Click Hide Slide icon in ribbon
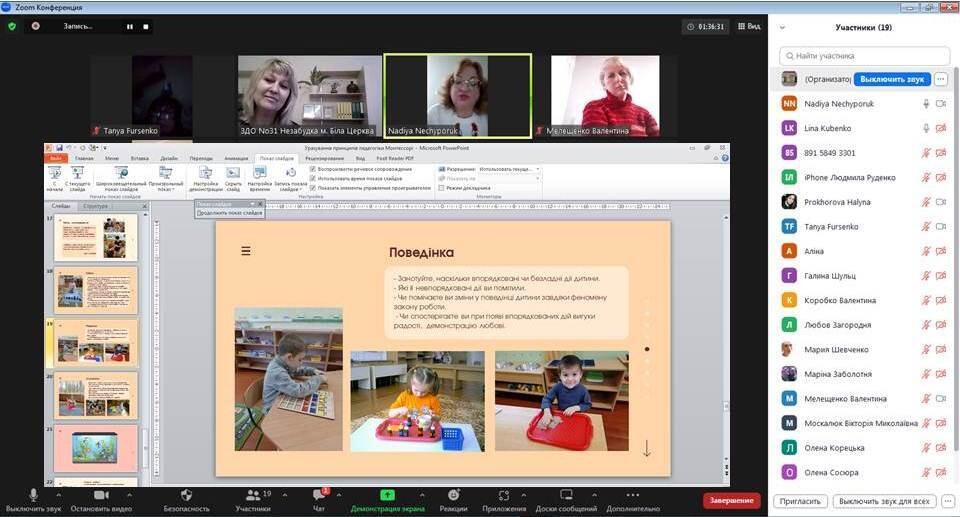Image resolution: width=960 pixels, height=517 pixels. (233, 173)
